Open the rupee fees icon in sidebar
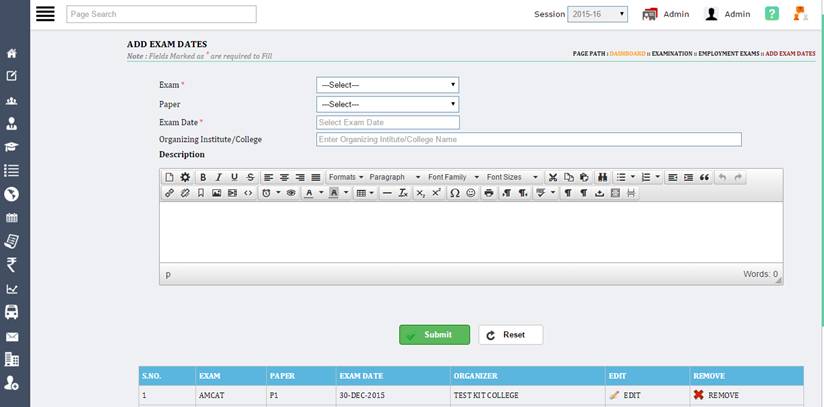Screen dimensions: 824x407 12,265
